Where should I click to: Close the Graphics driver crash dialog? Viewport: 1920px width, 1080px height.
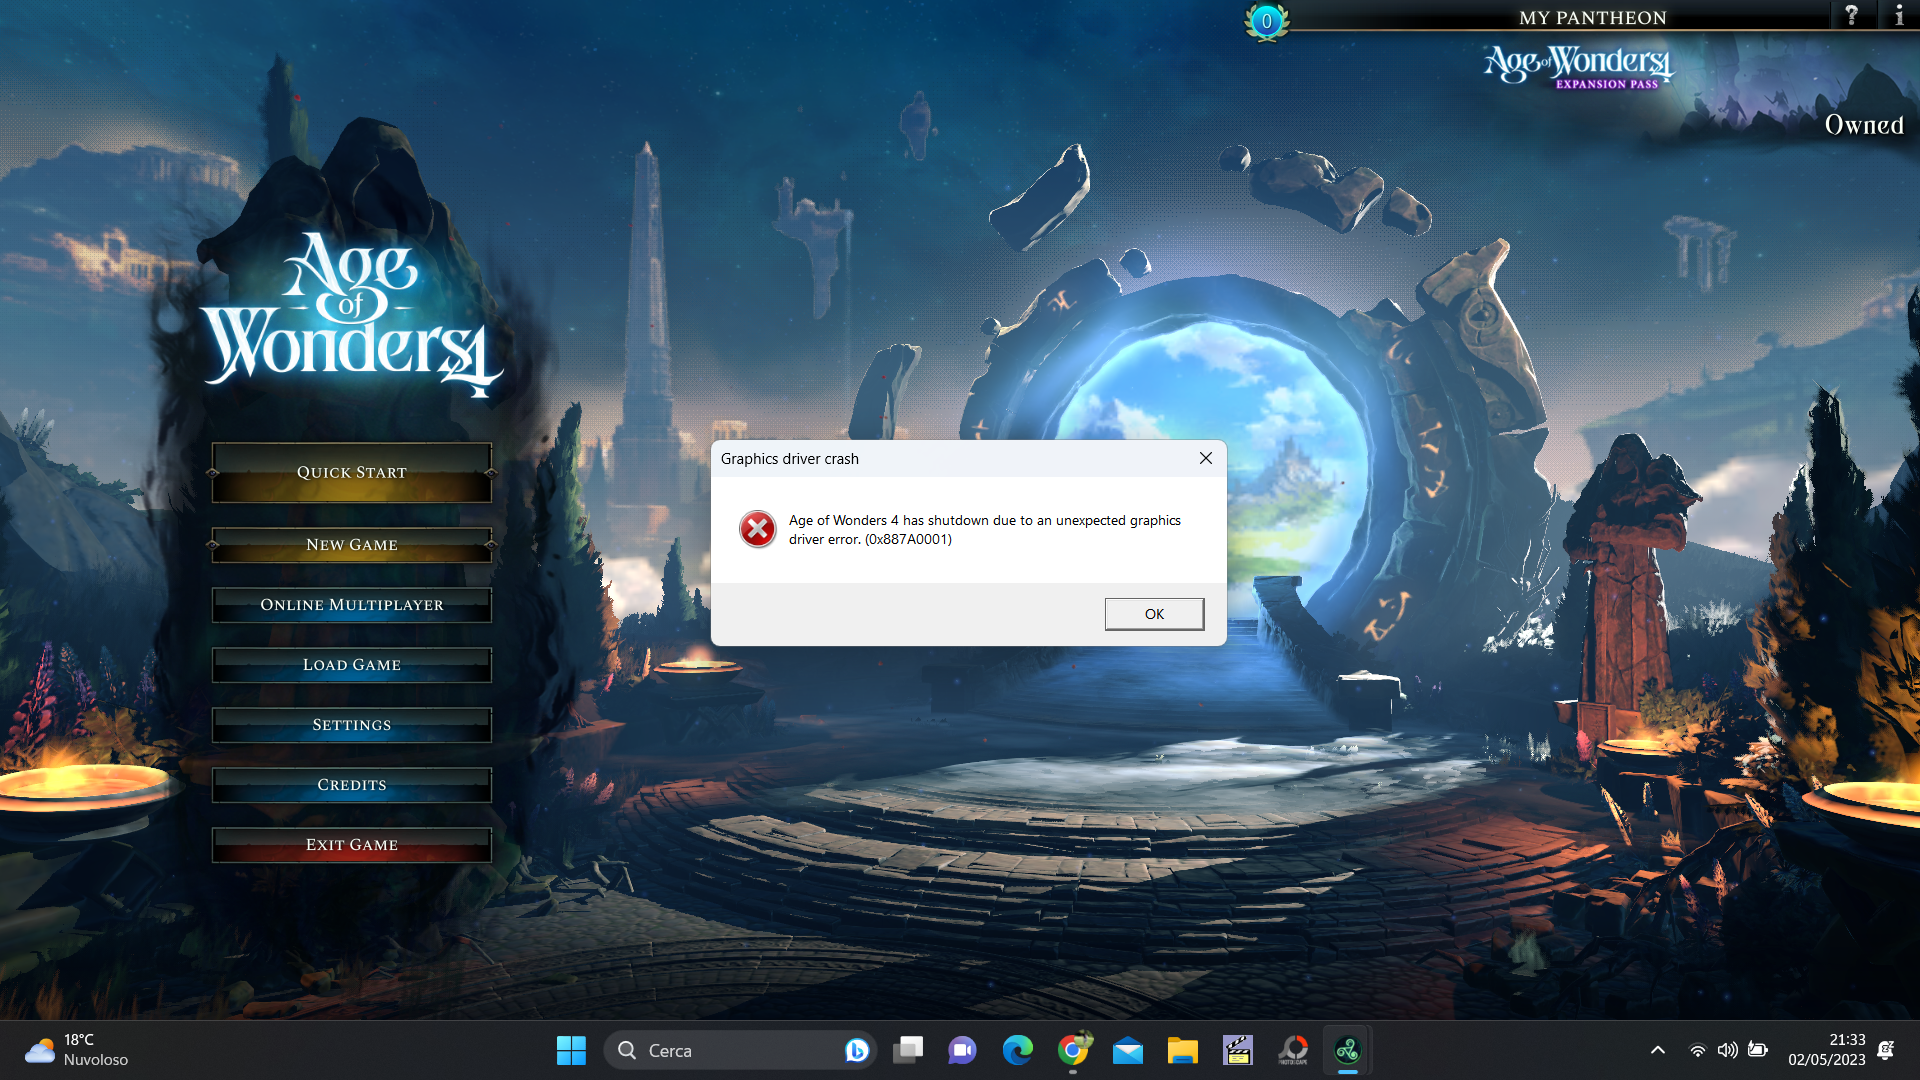coord(1206,458)
